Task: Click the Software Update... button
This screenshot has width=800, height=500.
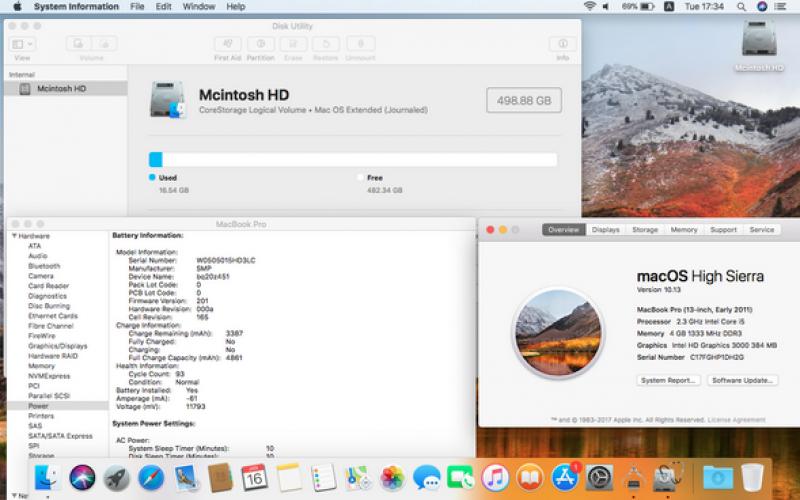Action: pyautogui.click(x=742, y=380)
